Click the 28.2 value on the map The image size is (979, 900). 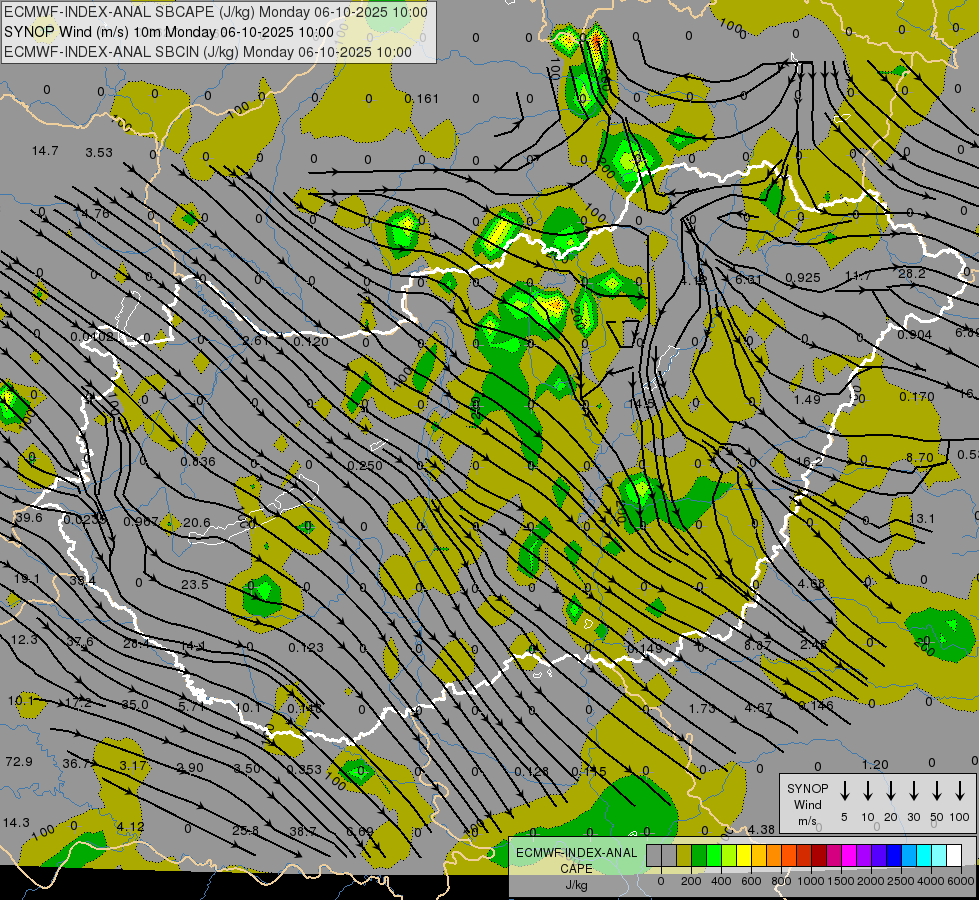(x=912, y=274)
